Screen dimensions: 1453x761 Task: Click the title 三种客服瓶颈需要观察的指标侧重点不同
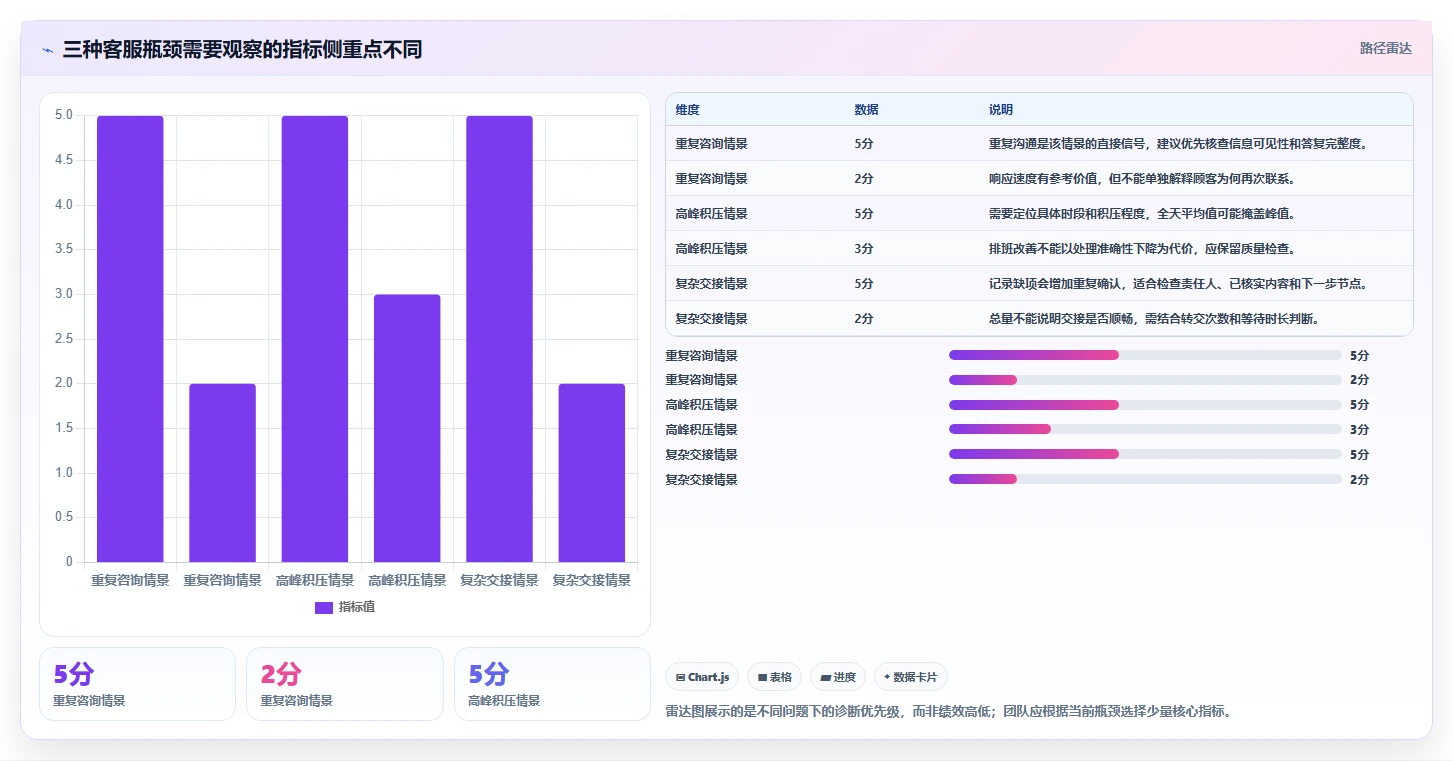point(242,49)
